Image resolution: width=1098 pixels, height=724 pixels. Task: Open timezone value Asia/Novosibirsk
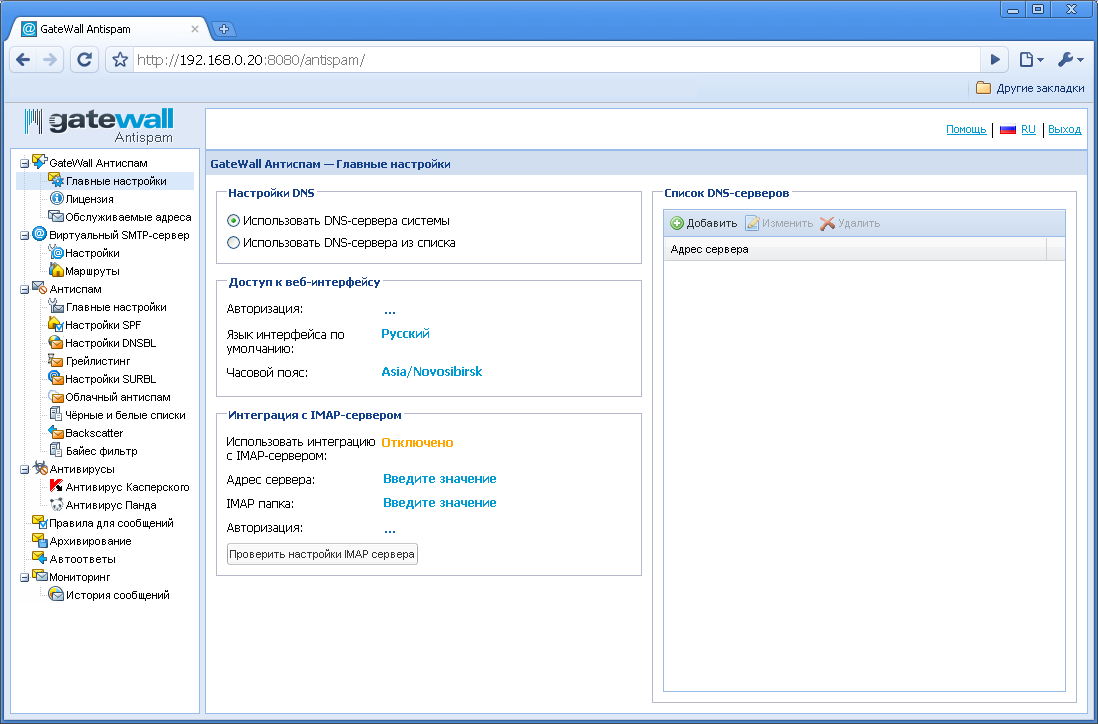coord(432,372)
